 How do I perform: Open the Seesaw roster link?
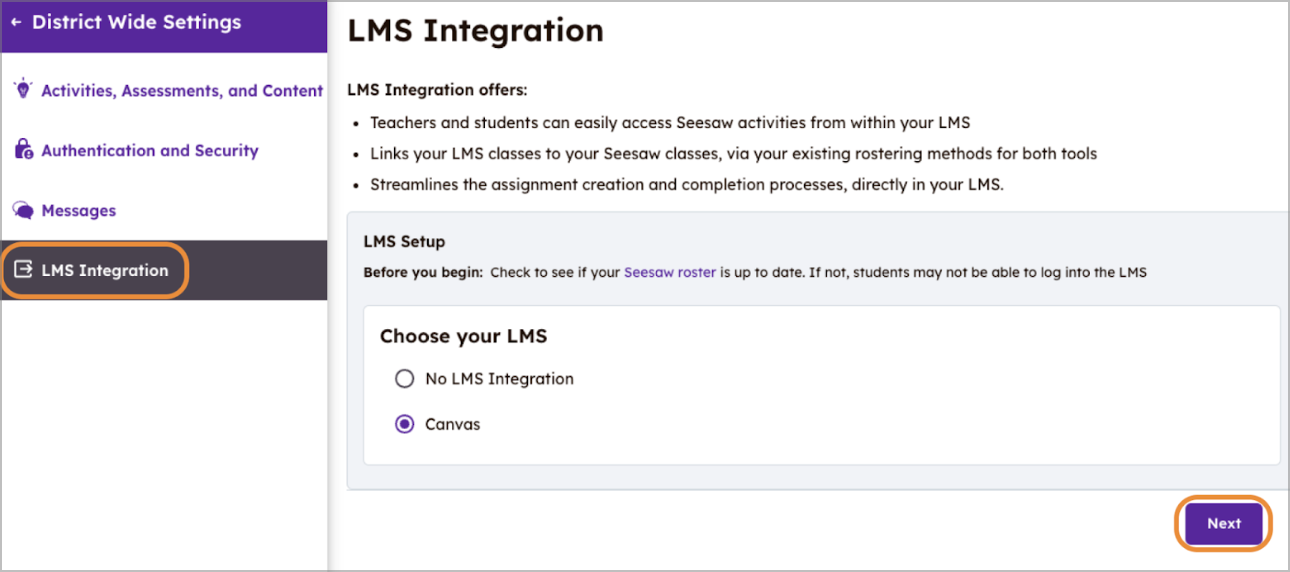669,272
